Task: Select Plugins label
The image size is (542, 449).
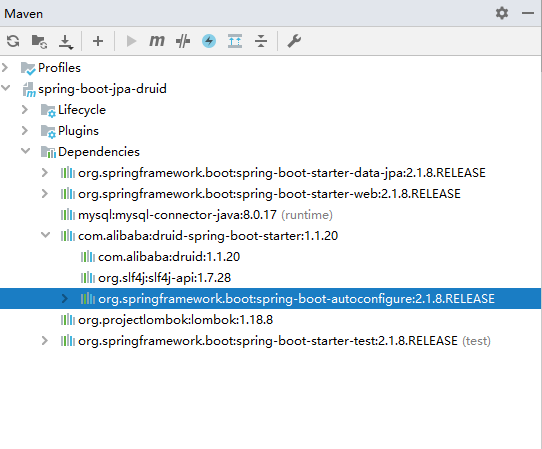Action: click(x=78, y=131)
